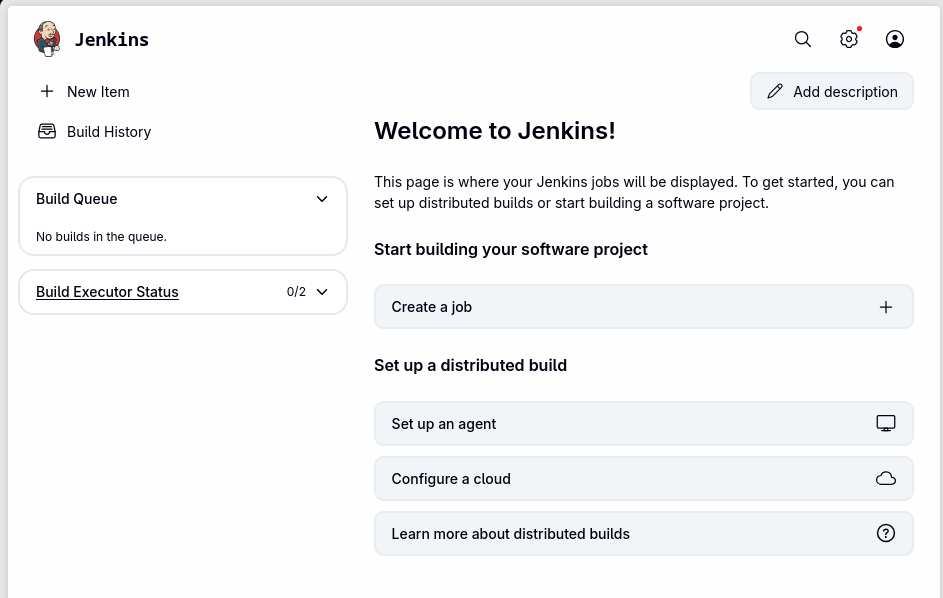Open search with the magnifier icon
The height and width of the screenshot is (598, 943).
803,39
